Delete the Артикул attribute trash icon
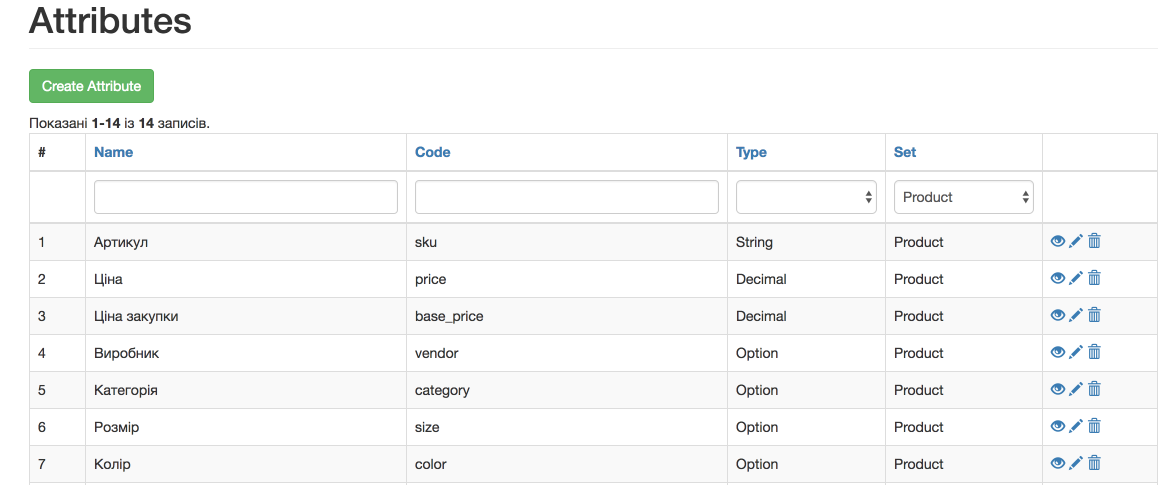1174x485 pixels. pos(1094,241)
